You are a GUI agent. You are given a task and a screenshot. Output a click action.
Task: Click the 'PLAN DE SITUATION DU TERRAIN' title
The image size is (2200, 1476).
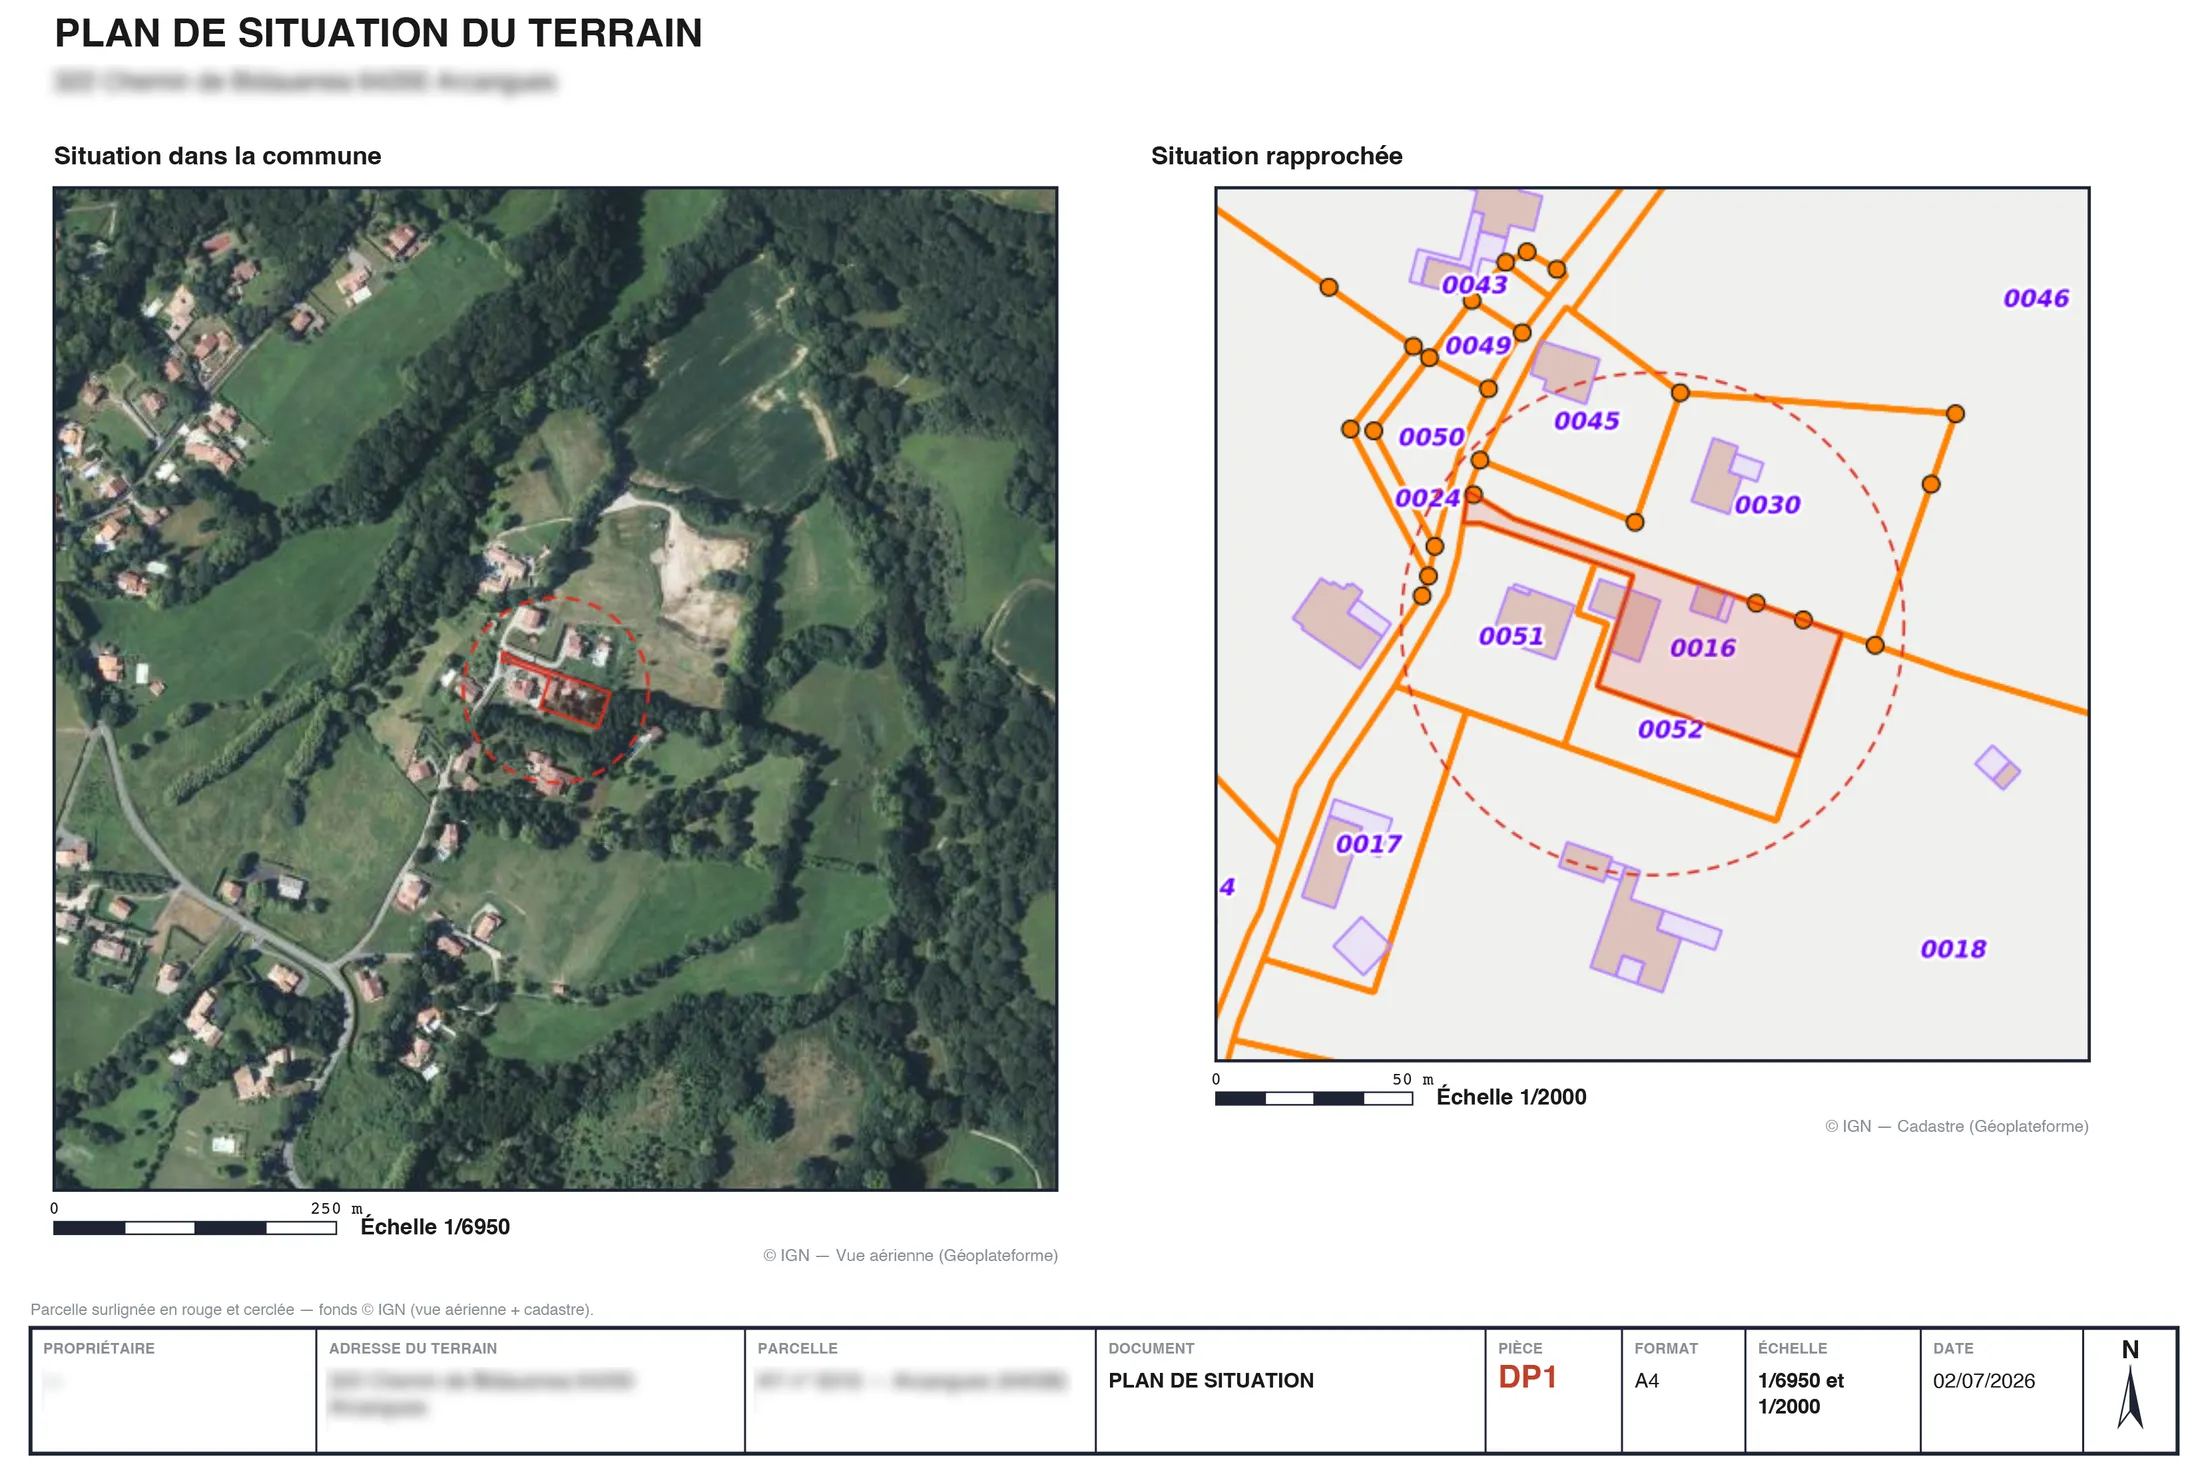378,34
